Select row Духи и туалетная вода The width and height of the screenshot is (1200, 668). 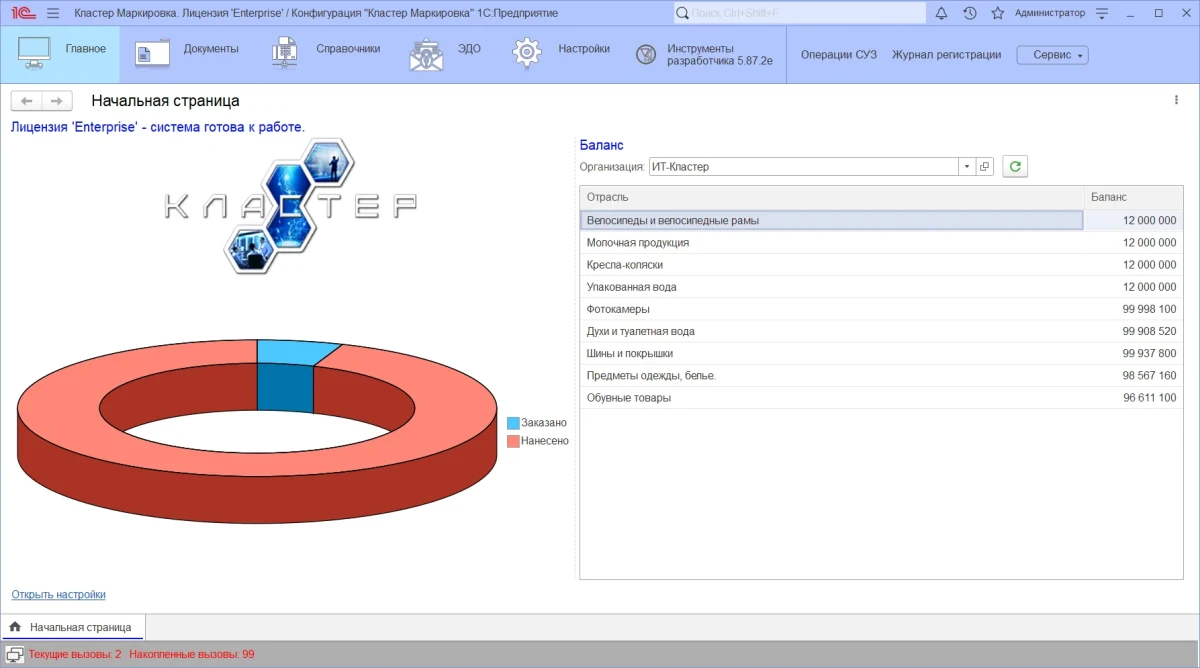click(881, 331)
